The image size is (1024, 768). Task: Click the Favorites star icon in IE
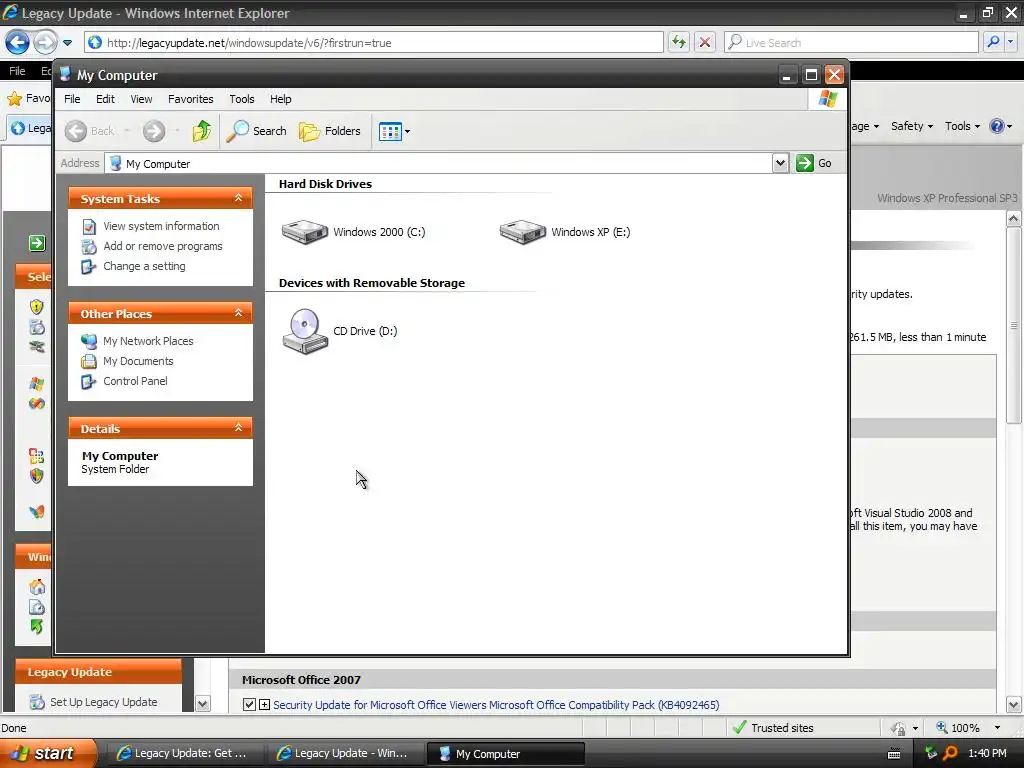[14, 99]
